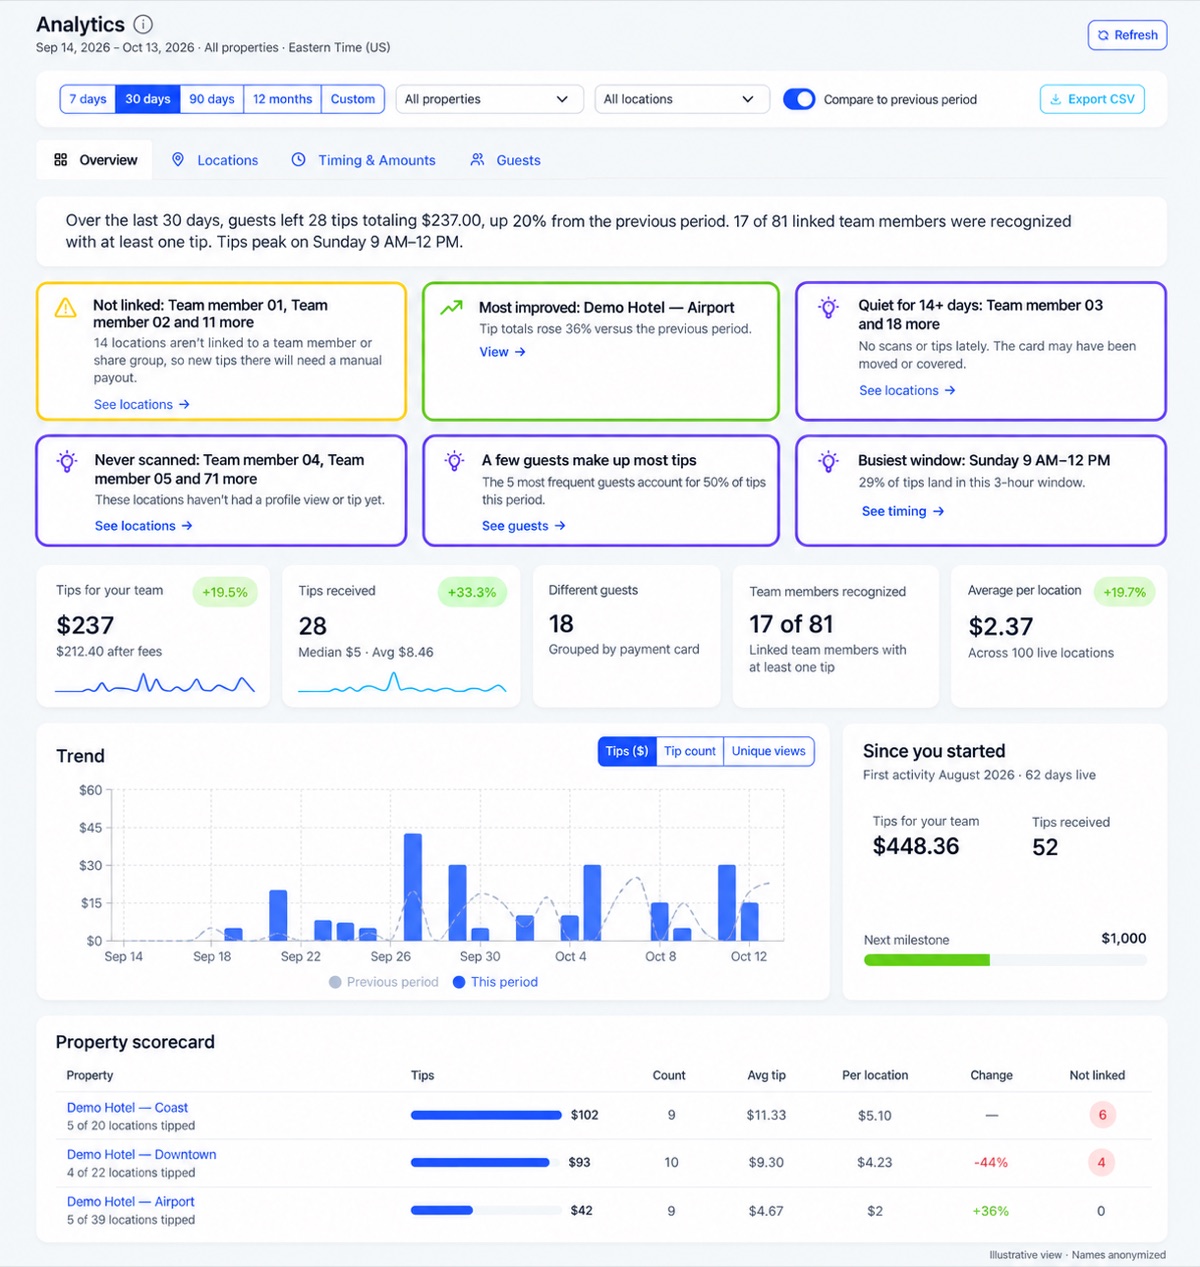Click the Tips column header
Viewport: 1200px width, 1267px height.
422,1075
